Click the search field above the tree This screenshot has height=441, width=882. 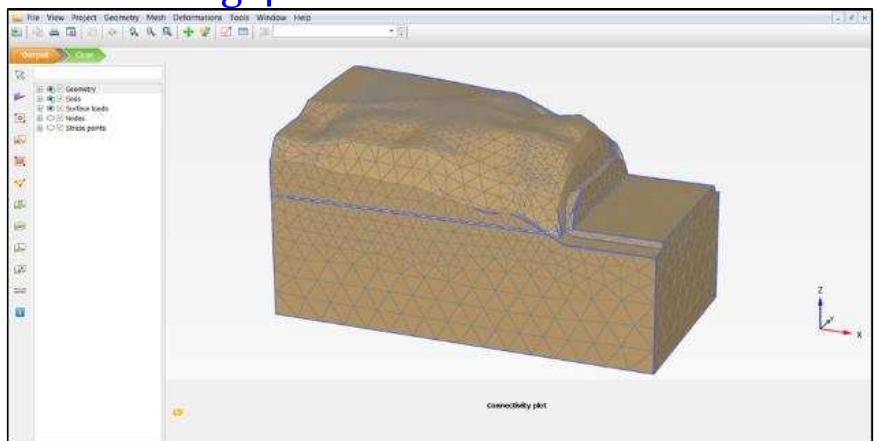[98, 74]
